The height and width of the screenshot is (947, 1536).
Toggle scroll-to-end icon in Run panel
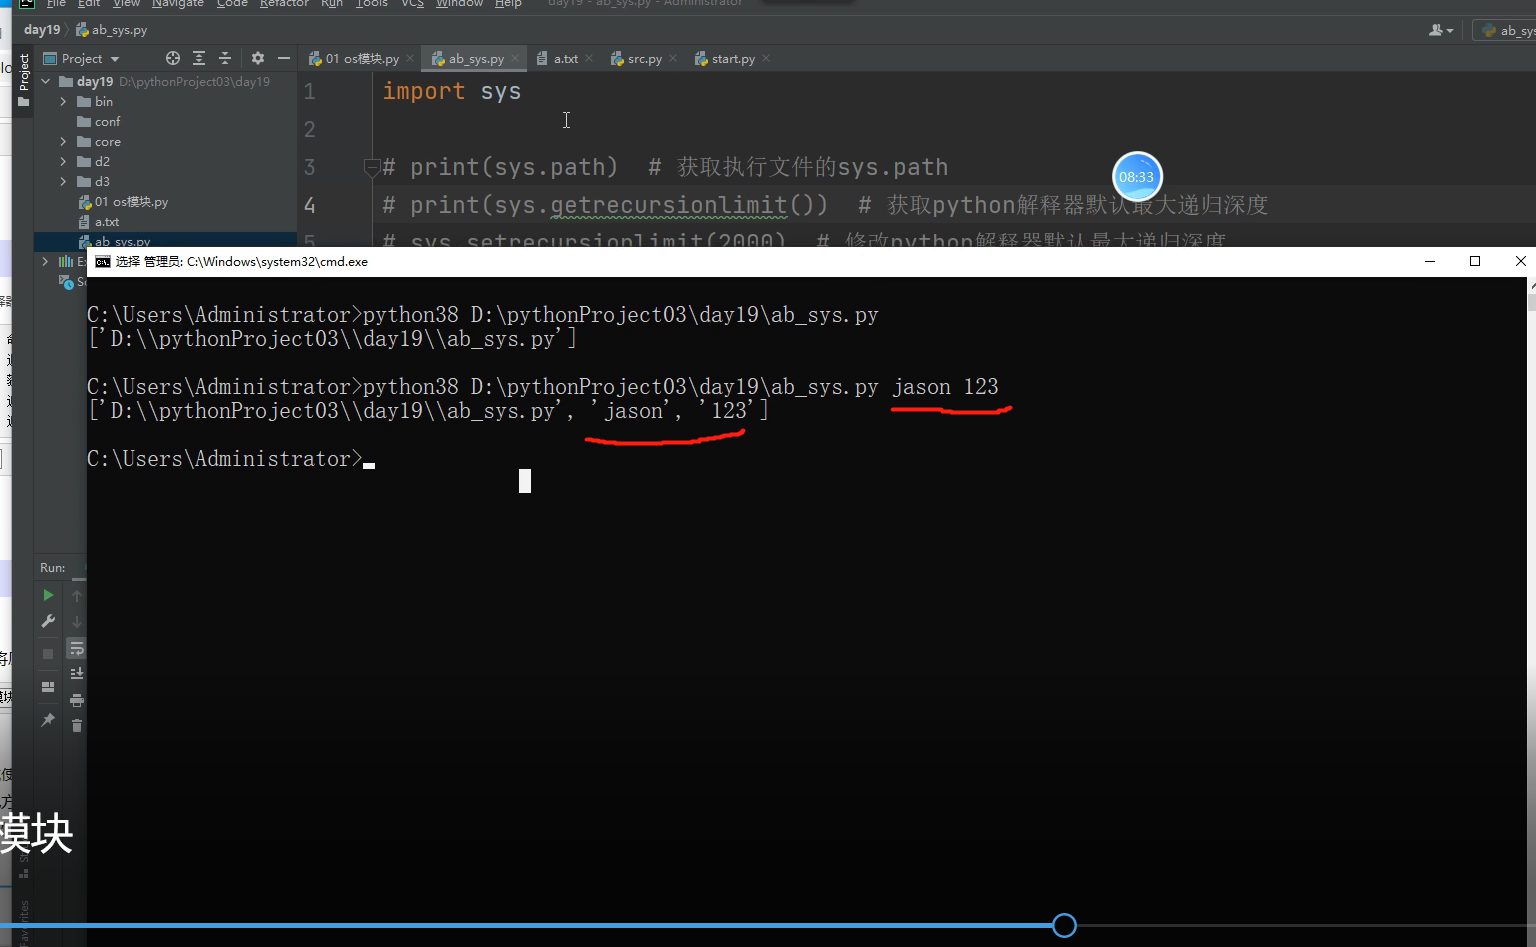(x=77, y=674)
